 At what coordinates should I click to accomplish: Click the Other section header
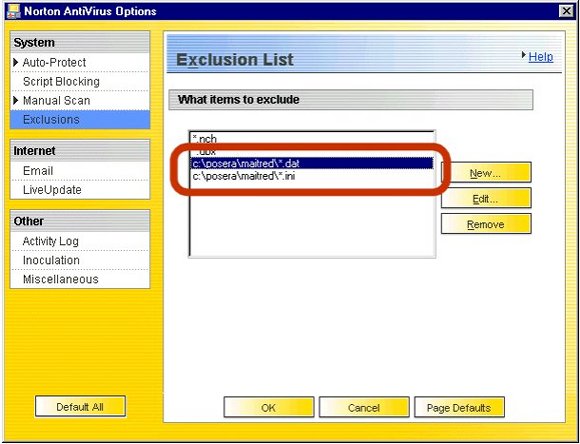tap(80, 221)
